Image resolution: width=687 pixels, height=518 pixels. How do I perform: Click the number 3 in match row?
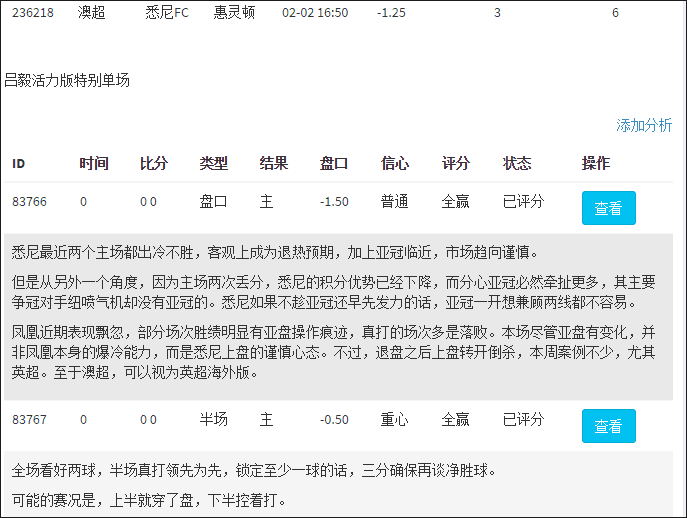tap(497, 13)
